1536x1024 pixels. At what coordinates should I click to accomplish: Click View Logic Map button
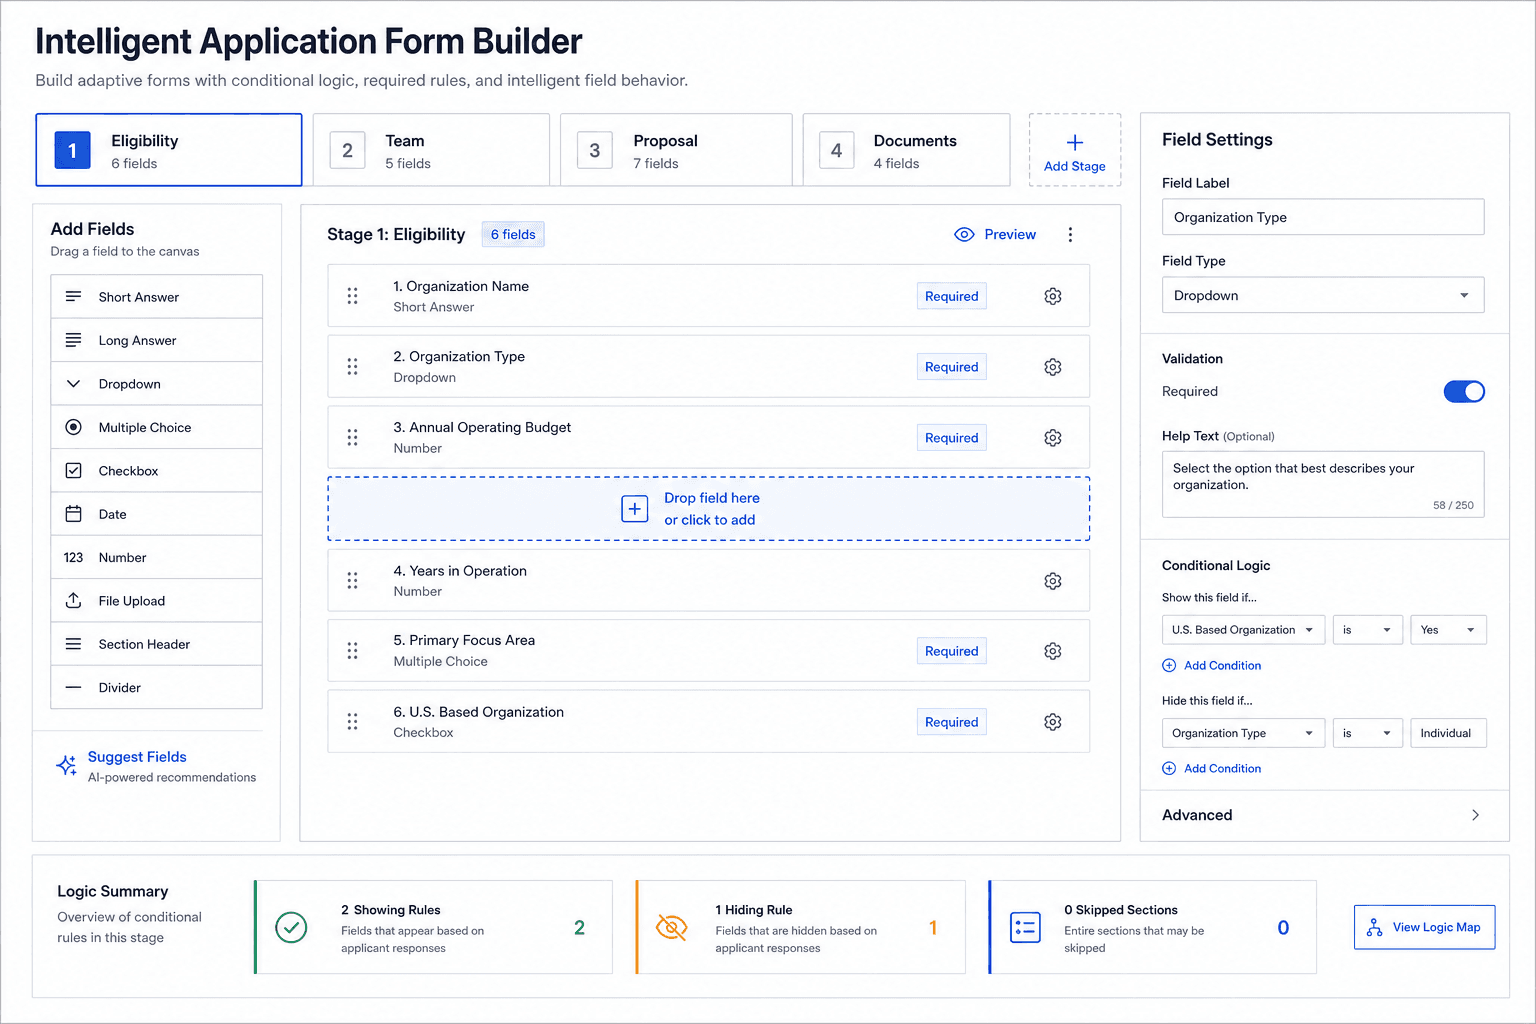(x=1424, y=927)
